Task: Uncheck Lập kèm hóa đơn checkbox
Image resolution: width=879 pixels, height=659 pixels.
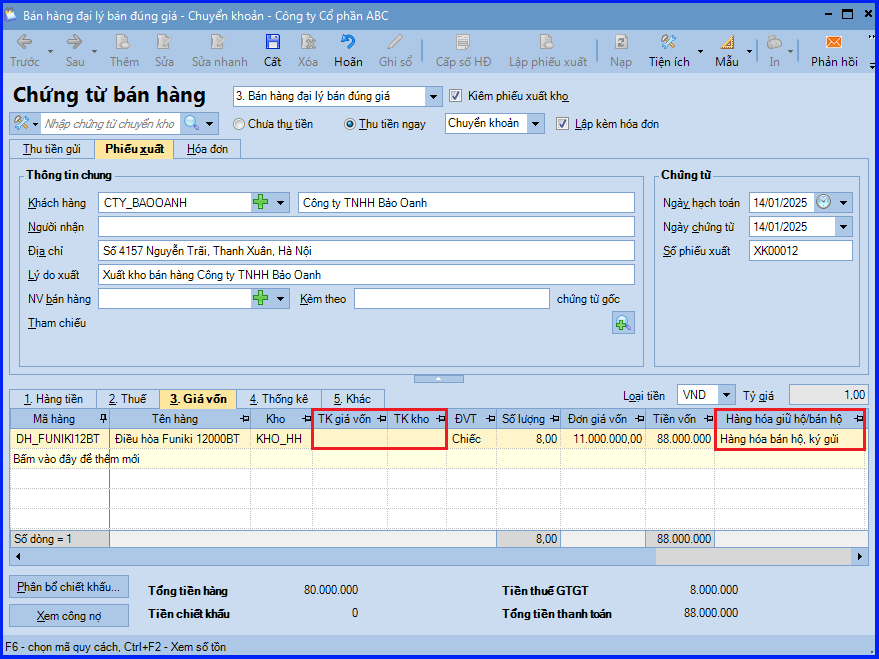Action: 562,124
